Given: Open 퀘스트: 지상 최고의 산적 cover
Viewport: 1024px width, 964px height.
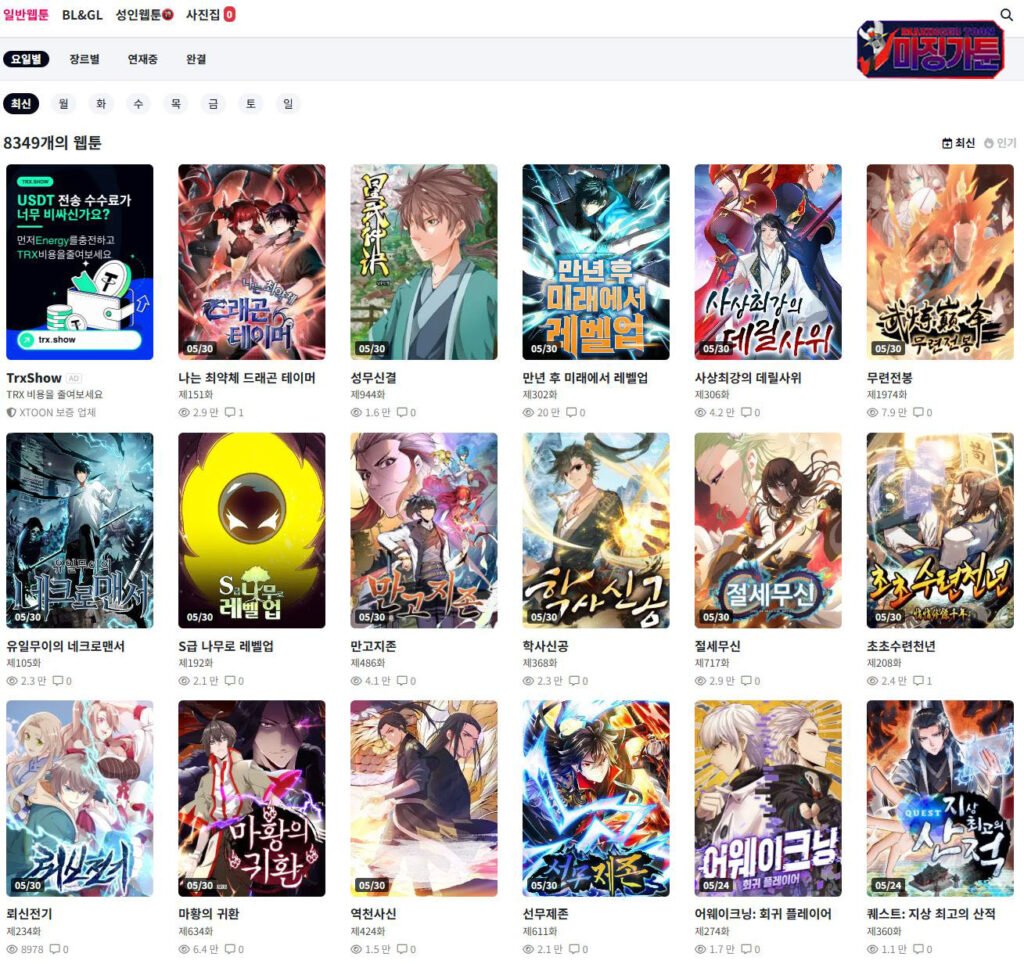Looking at the screenshot, I should pos(940,798).
